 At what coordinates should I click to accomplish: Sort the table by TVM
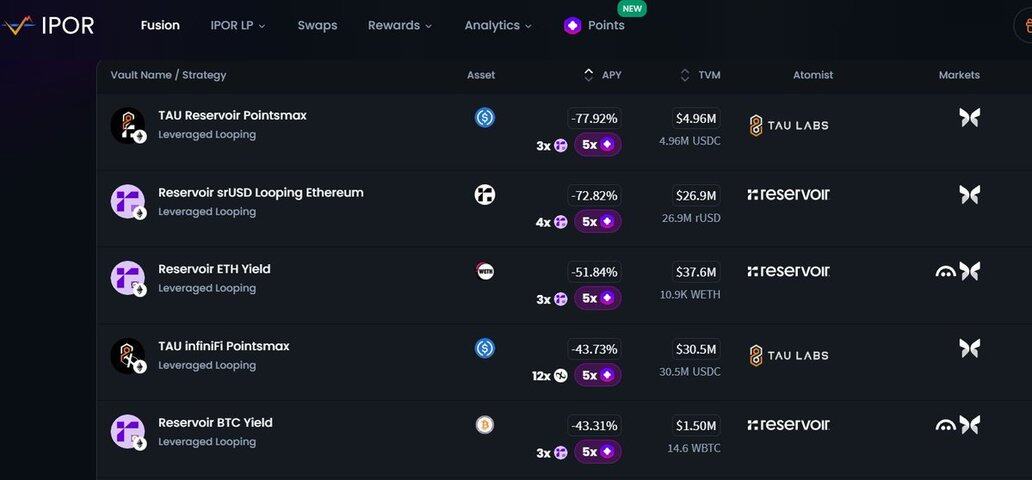(700, 75)
